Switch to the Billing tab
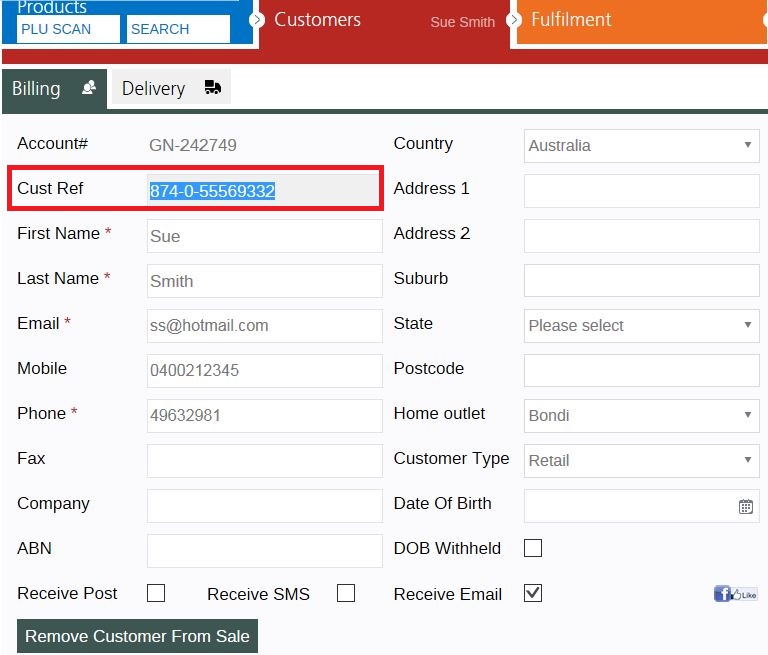 tap(54, 89)
